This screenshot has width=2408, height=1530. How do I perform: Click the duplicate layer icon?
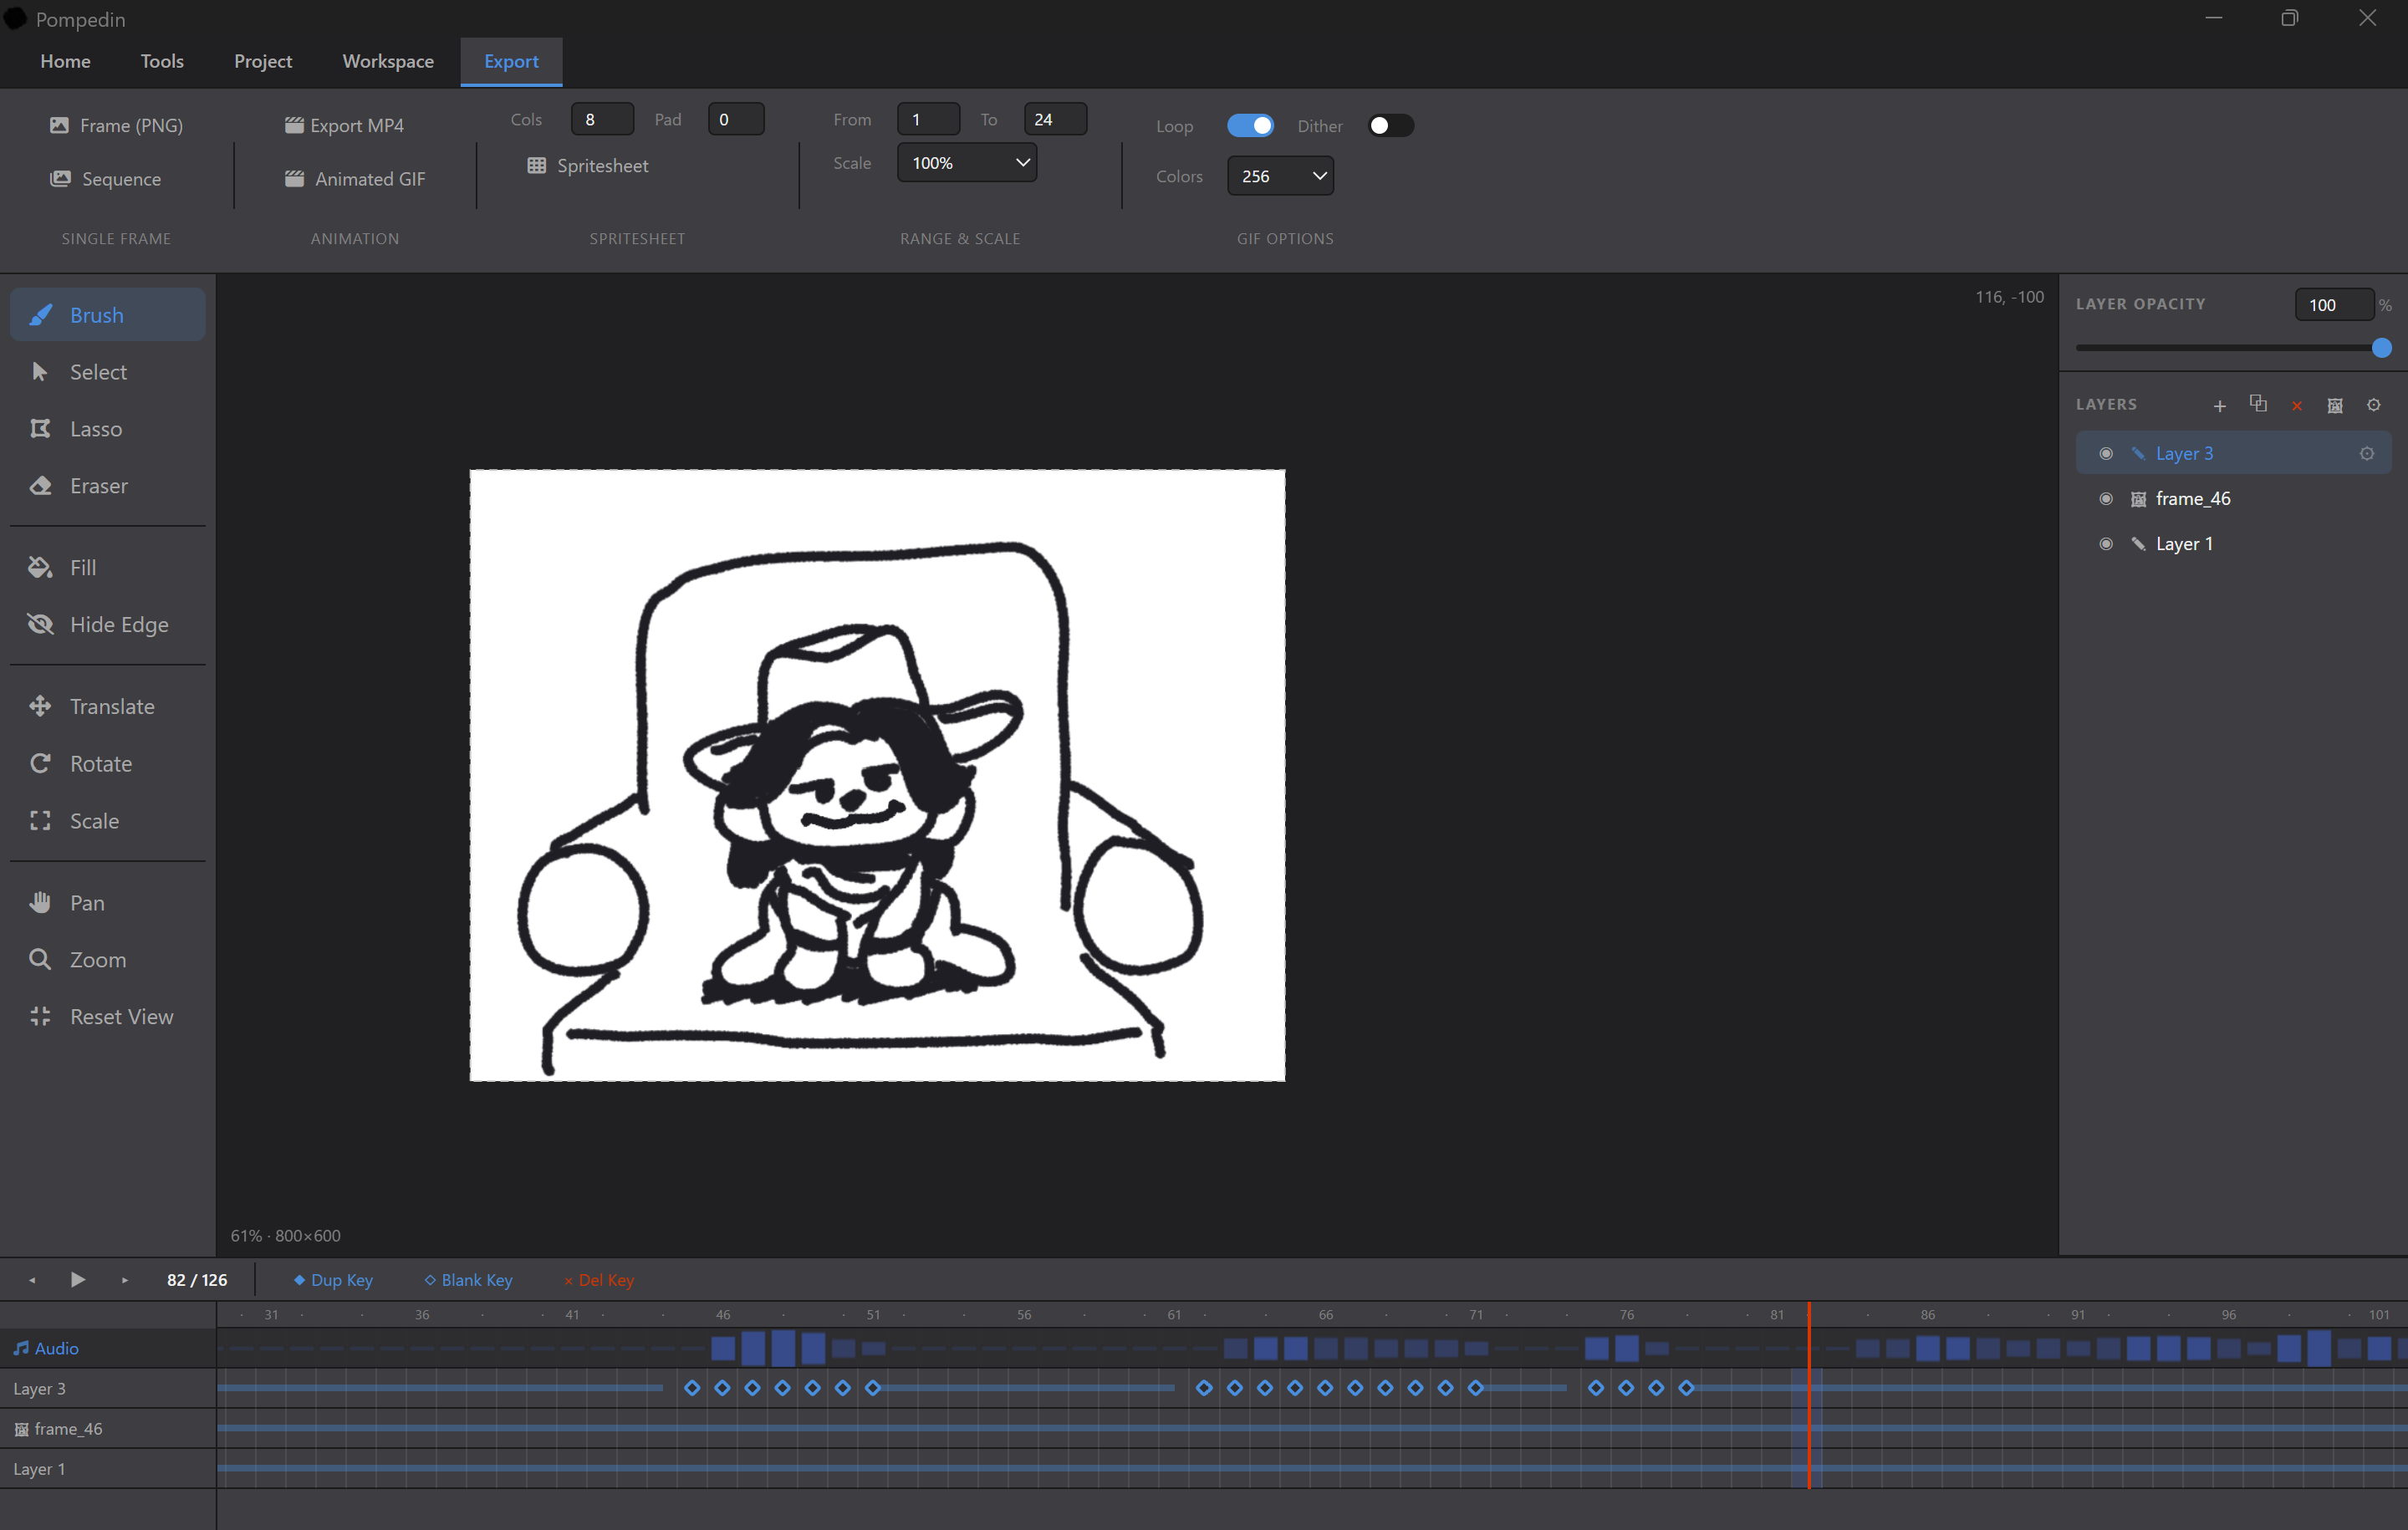2257,404
